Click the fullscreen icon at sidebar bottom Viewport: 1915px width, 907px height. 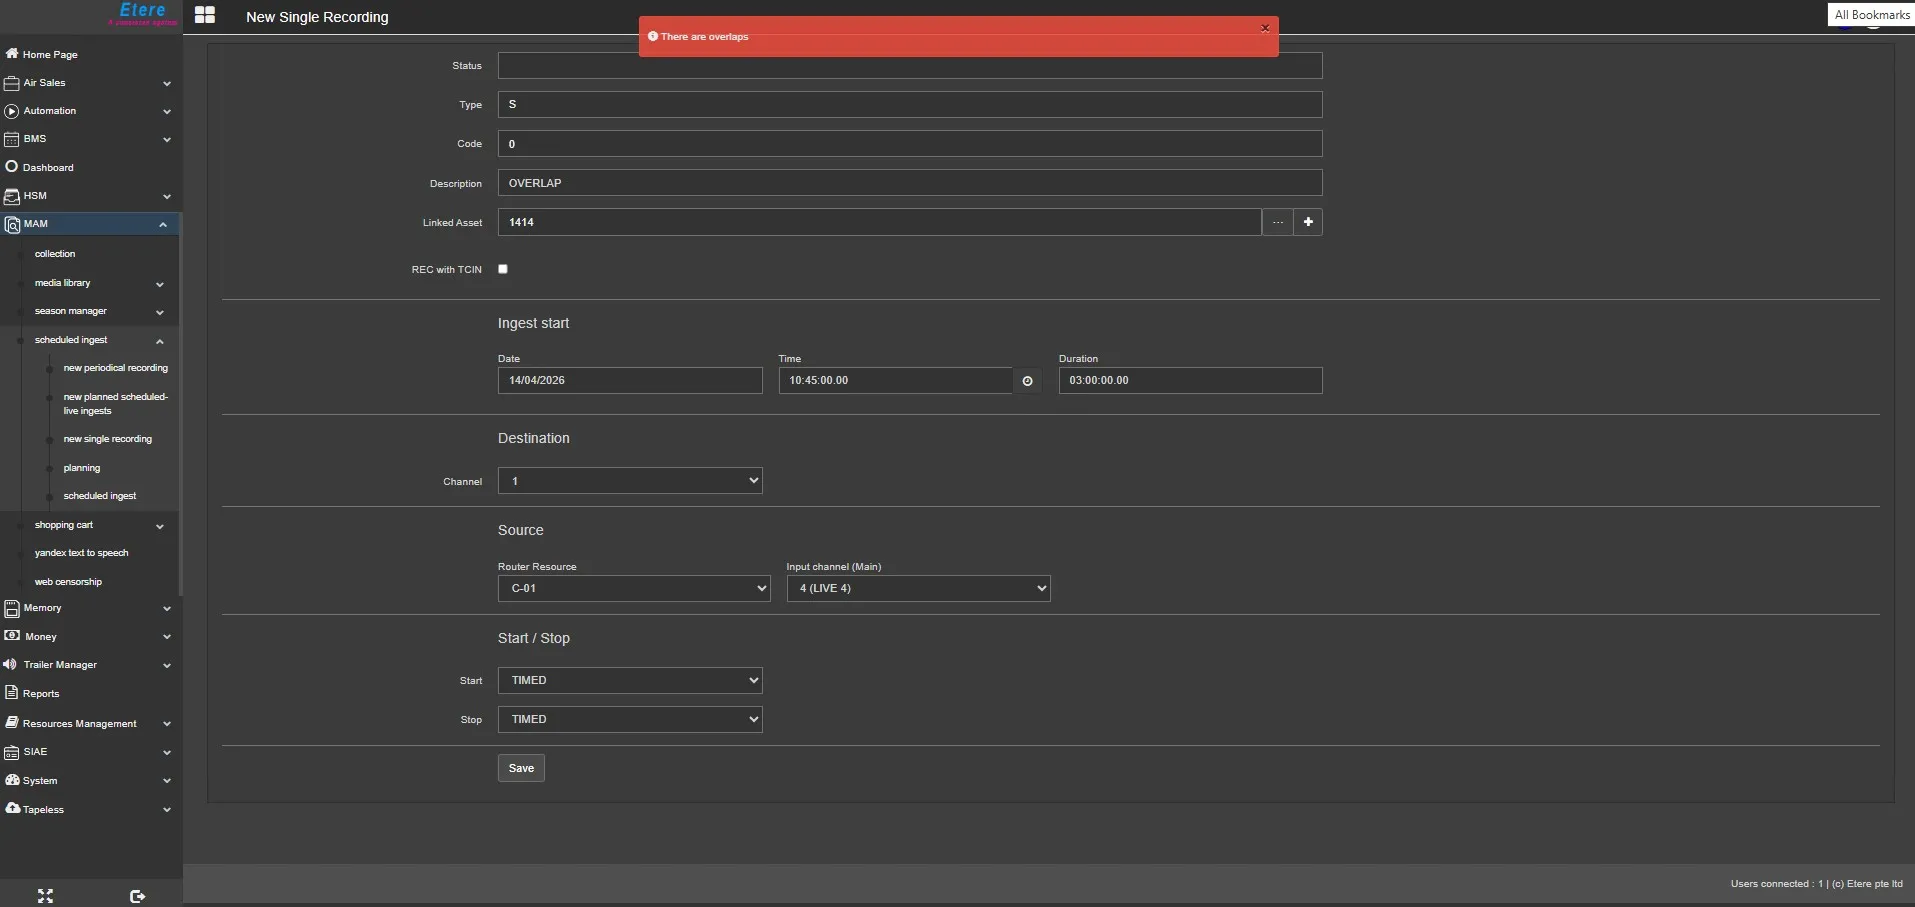[45, 895]
